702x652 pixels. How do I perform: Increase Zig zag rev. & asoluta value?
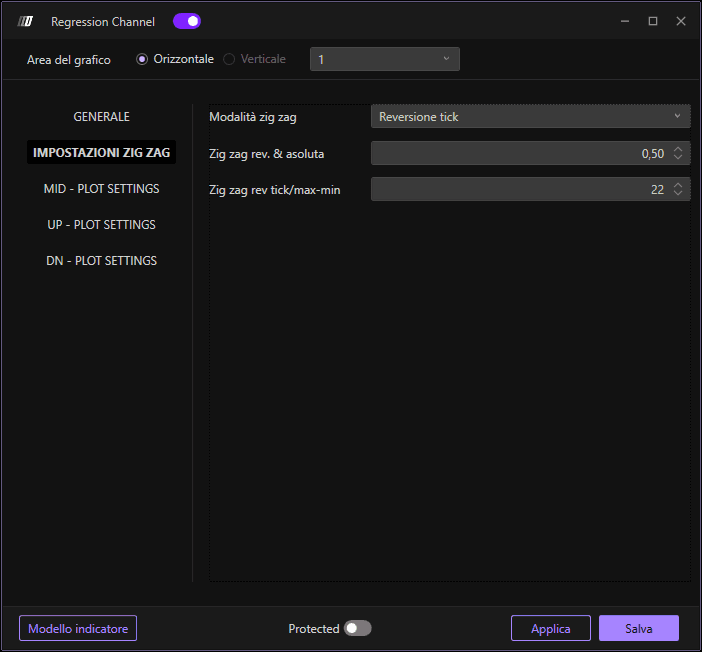(678, 149)
